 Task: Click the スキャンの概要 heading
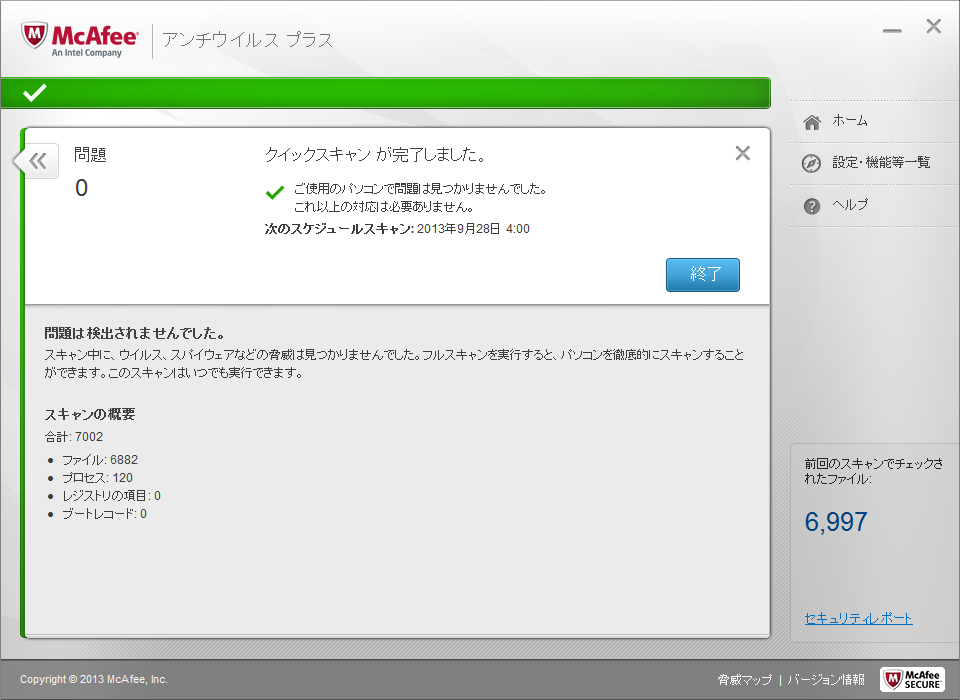click(x=89, y=414)
